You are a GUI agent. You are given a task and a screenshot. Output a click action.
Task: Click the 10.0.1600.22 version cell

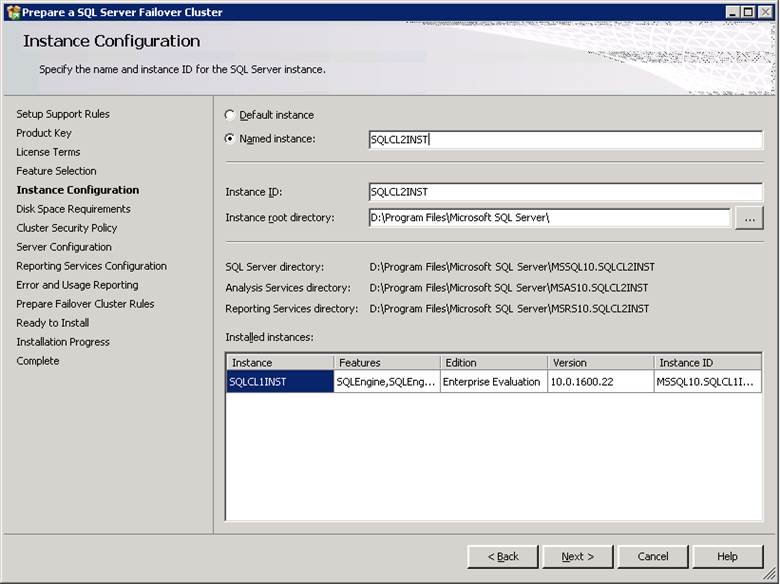click(x=601, y=382)
